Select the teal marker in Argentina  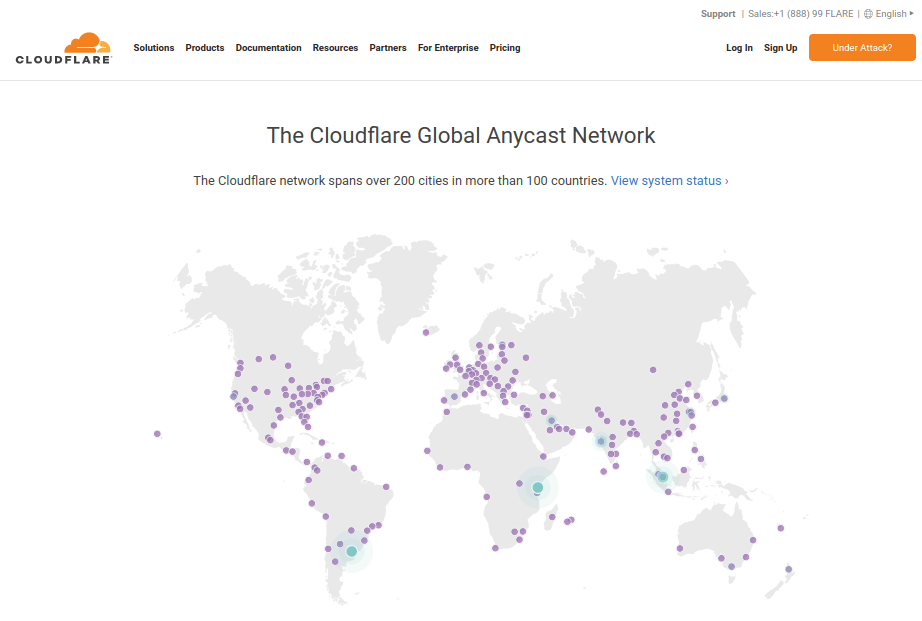pos(352,552)
